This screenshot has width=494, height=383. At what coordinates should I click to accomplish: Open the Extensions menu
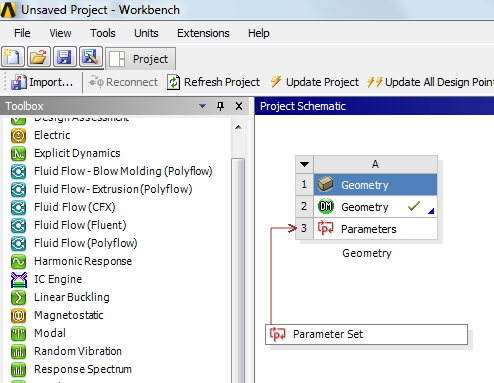pos(203,33)
